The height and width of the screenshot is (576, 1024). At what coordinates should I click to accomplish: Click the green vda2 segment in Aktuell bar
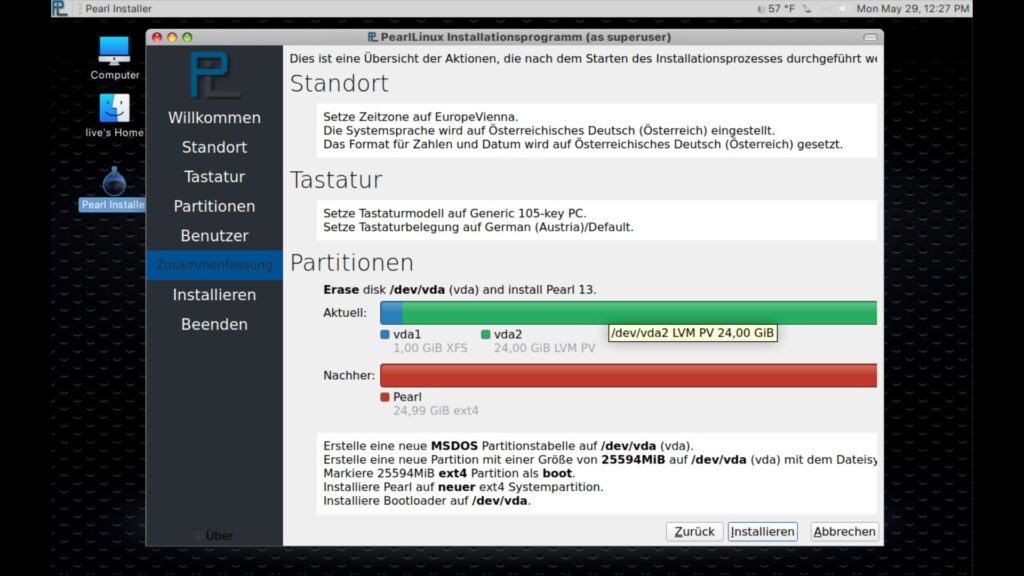[639, 313]
